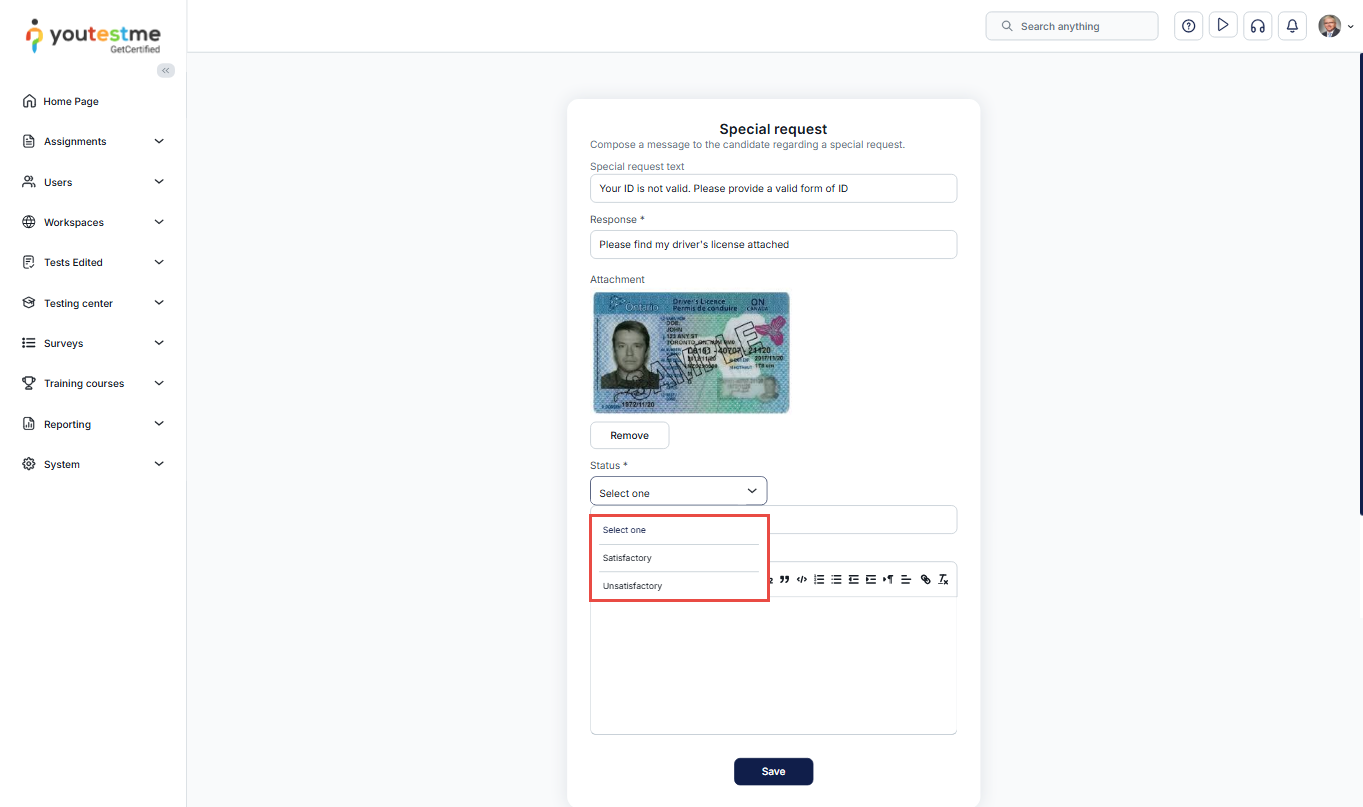Click the headset support icon
The width and height of the screenshot is (1363, 807).
pyautogui.click(x=1257, y=26)
